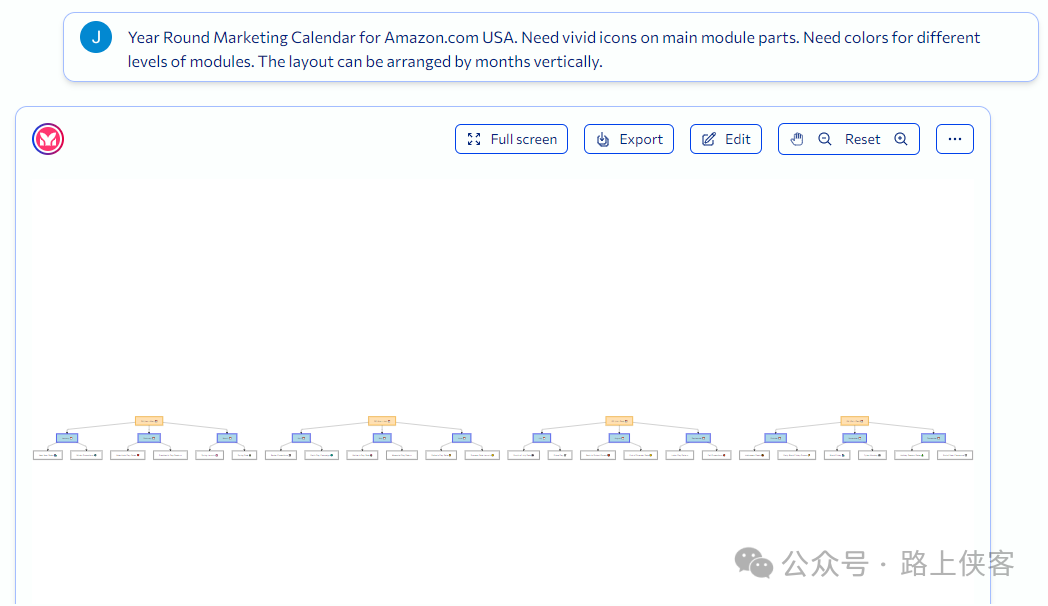Click the leftmost white leaf node
The height and width of the screenshot is (606, 1048).
click(x=48, y=455)
